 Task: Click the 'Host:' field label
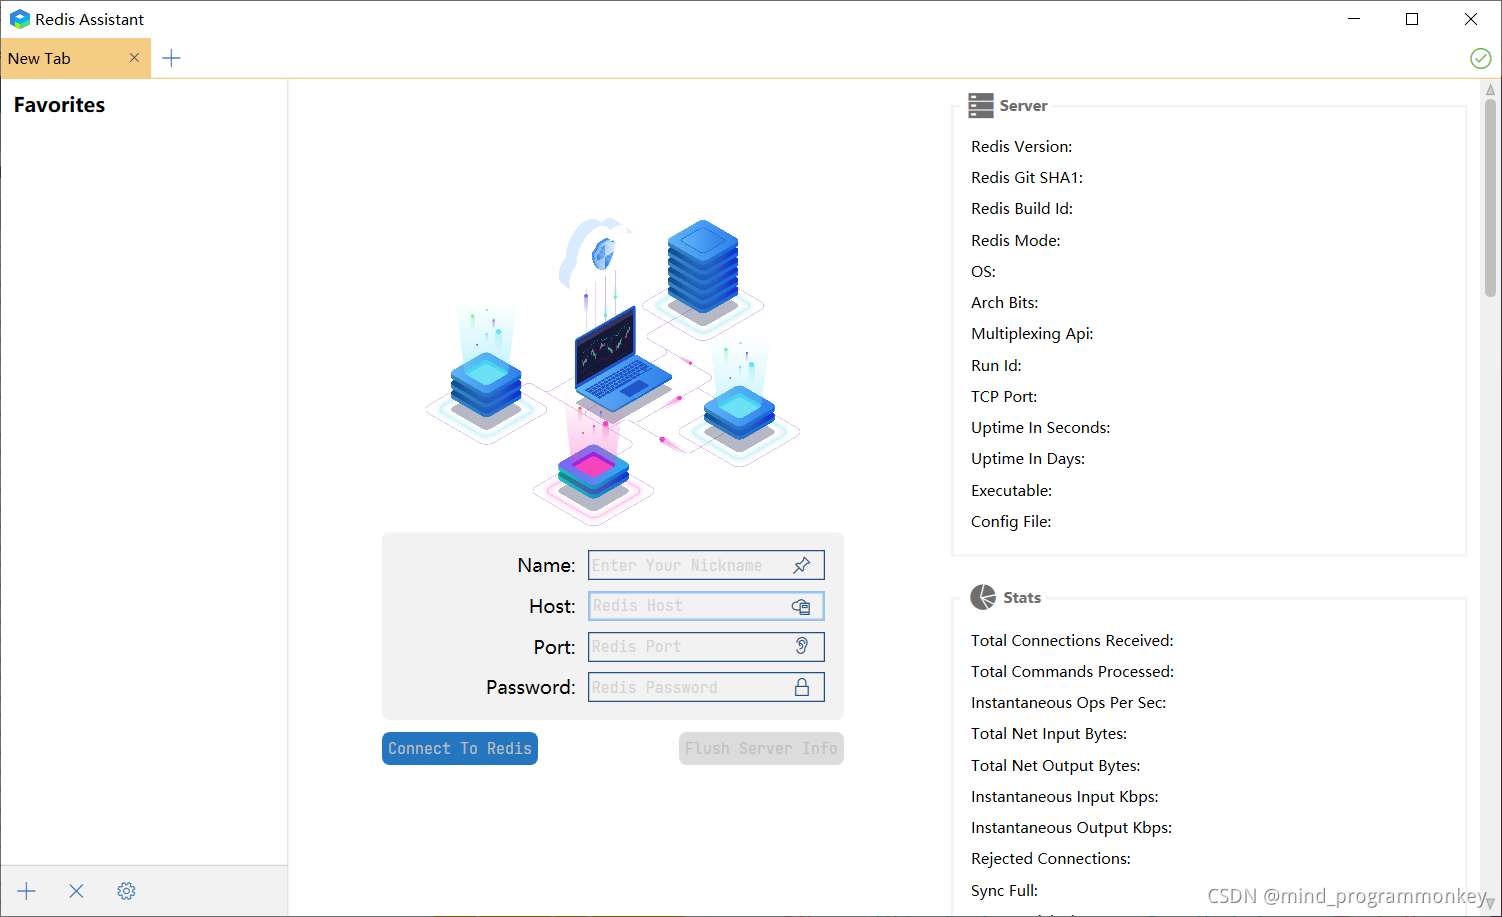tap(552, 607)
